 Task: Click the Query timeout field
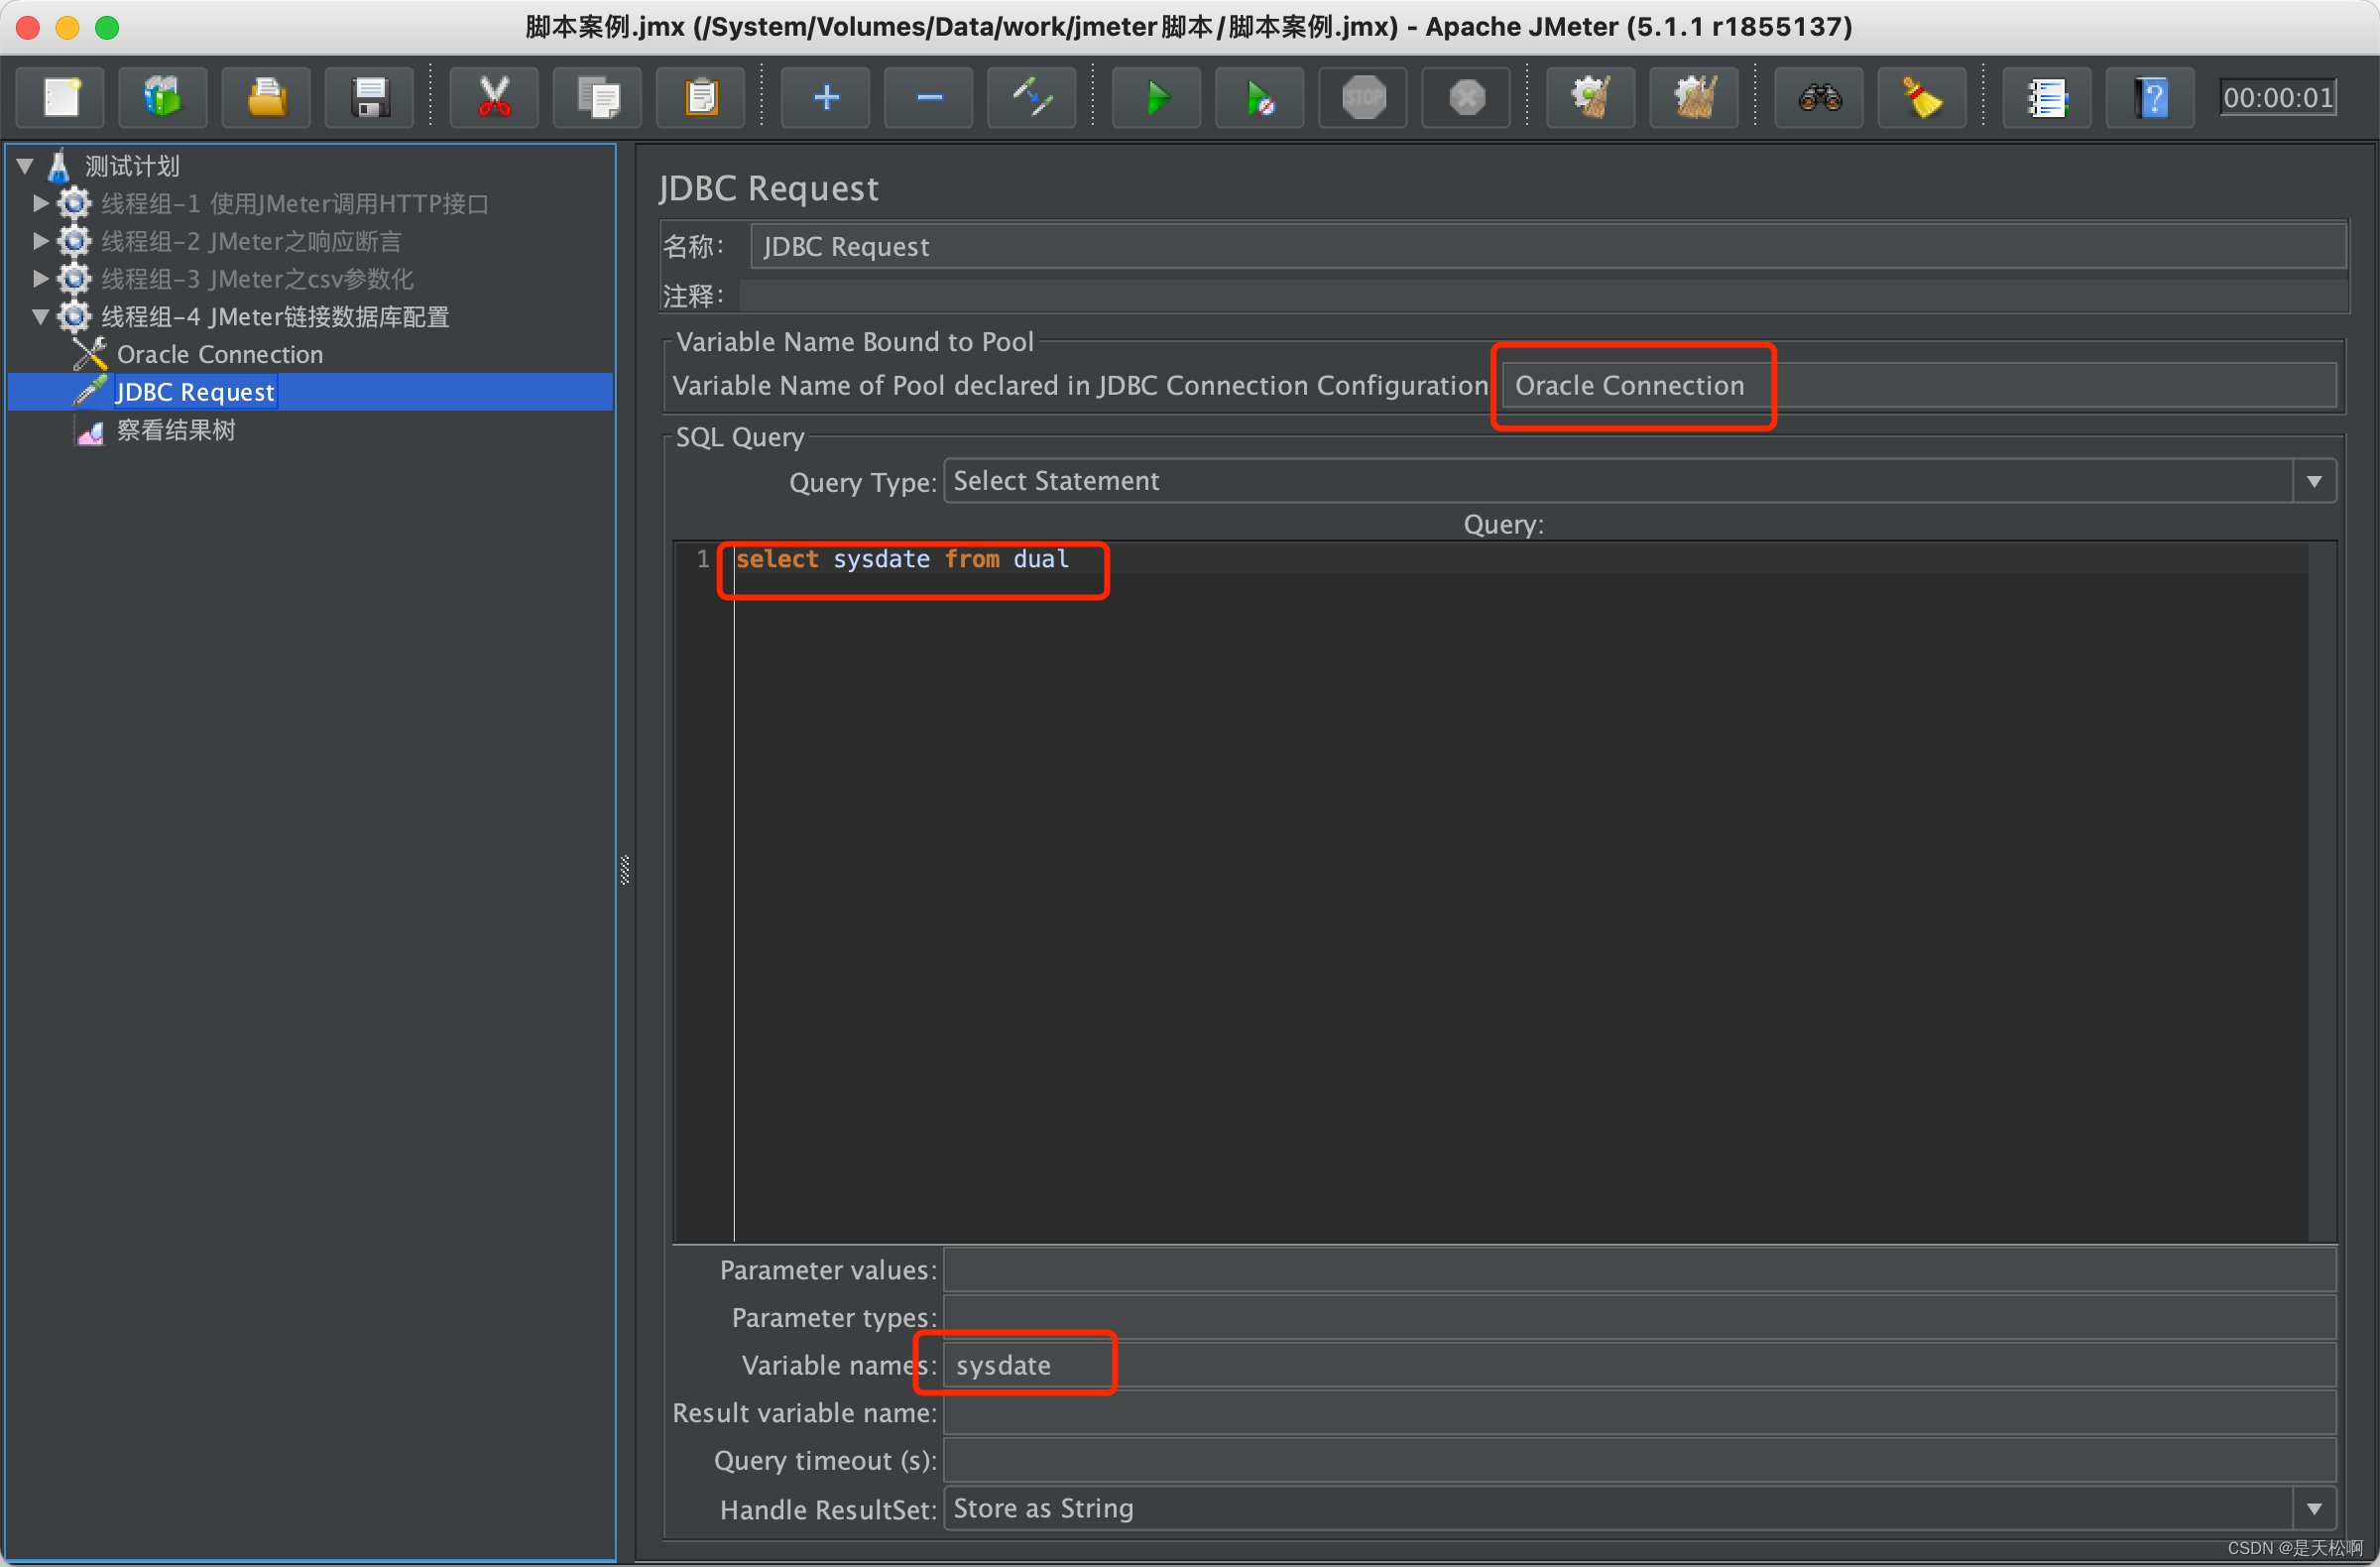[1640, 1461]
